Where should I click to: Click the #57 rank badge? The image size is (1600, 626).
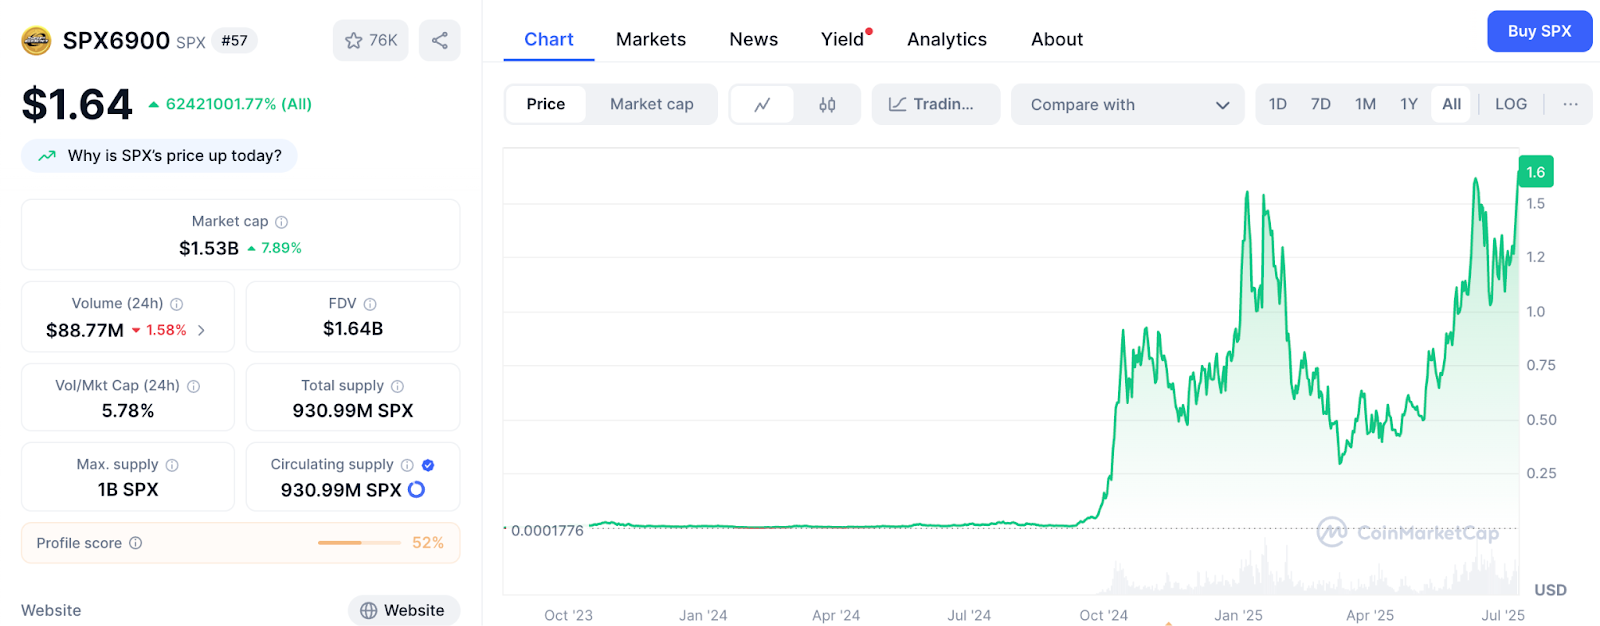[x=234, y=41]
